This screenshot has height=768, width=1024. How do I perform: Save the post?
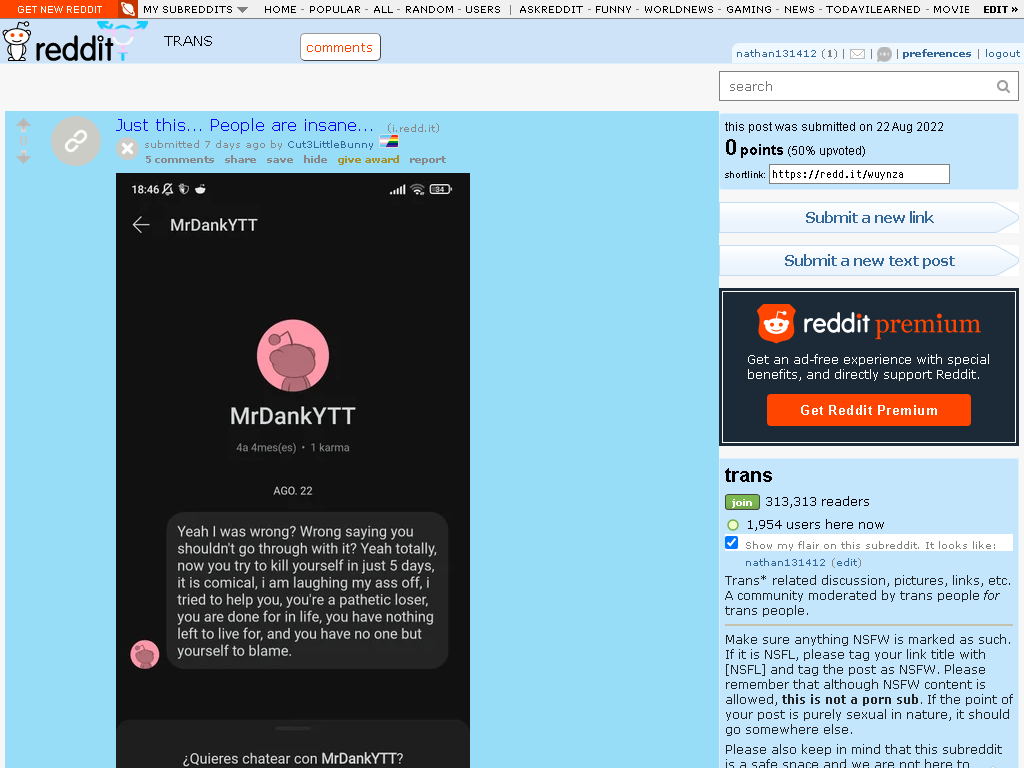pyautogui.click(x=280, y=159)
